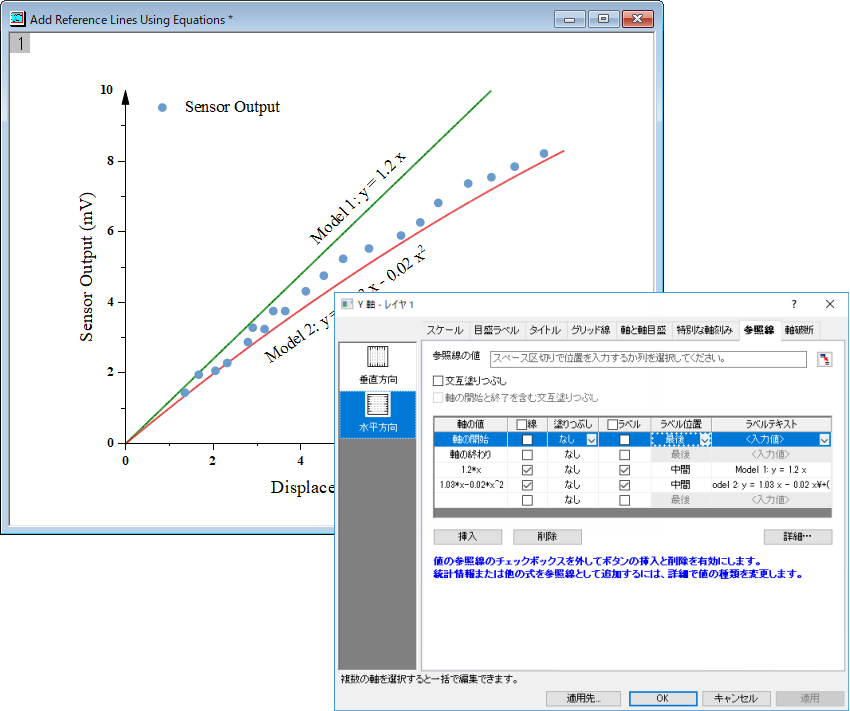Select the 1.2*x cell in 軸の値 column

[471, 470]
